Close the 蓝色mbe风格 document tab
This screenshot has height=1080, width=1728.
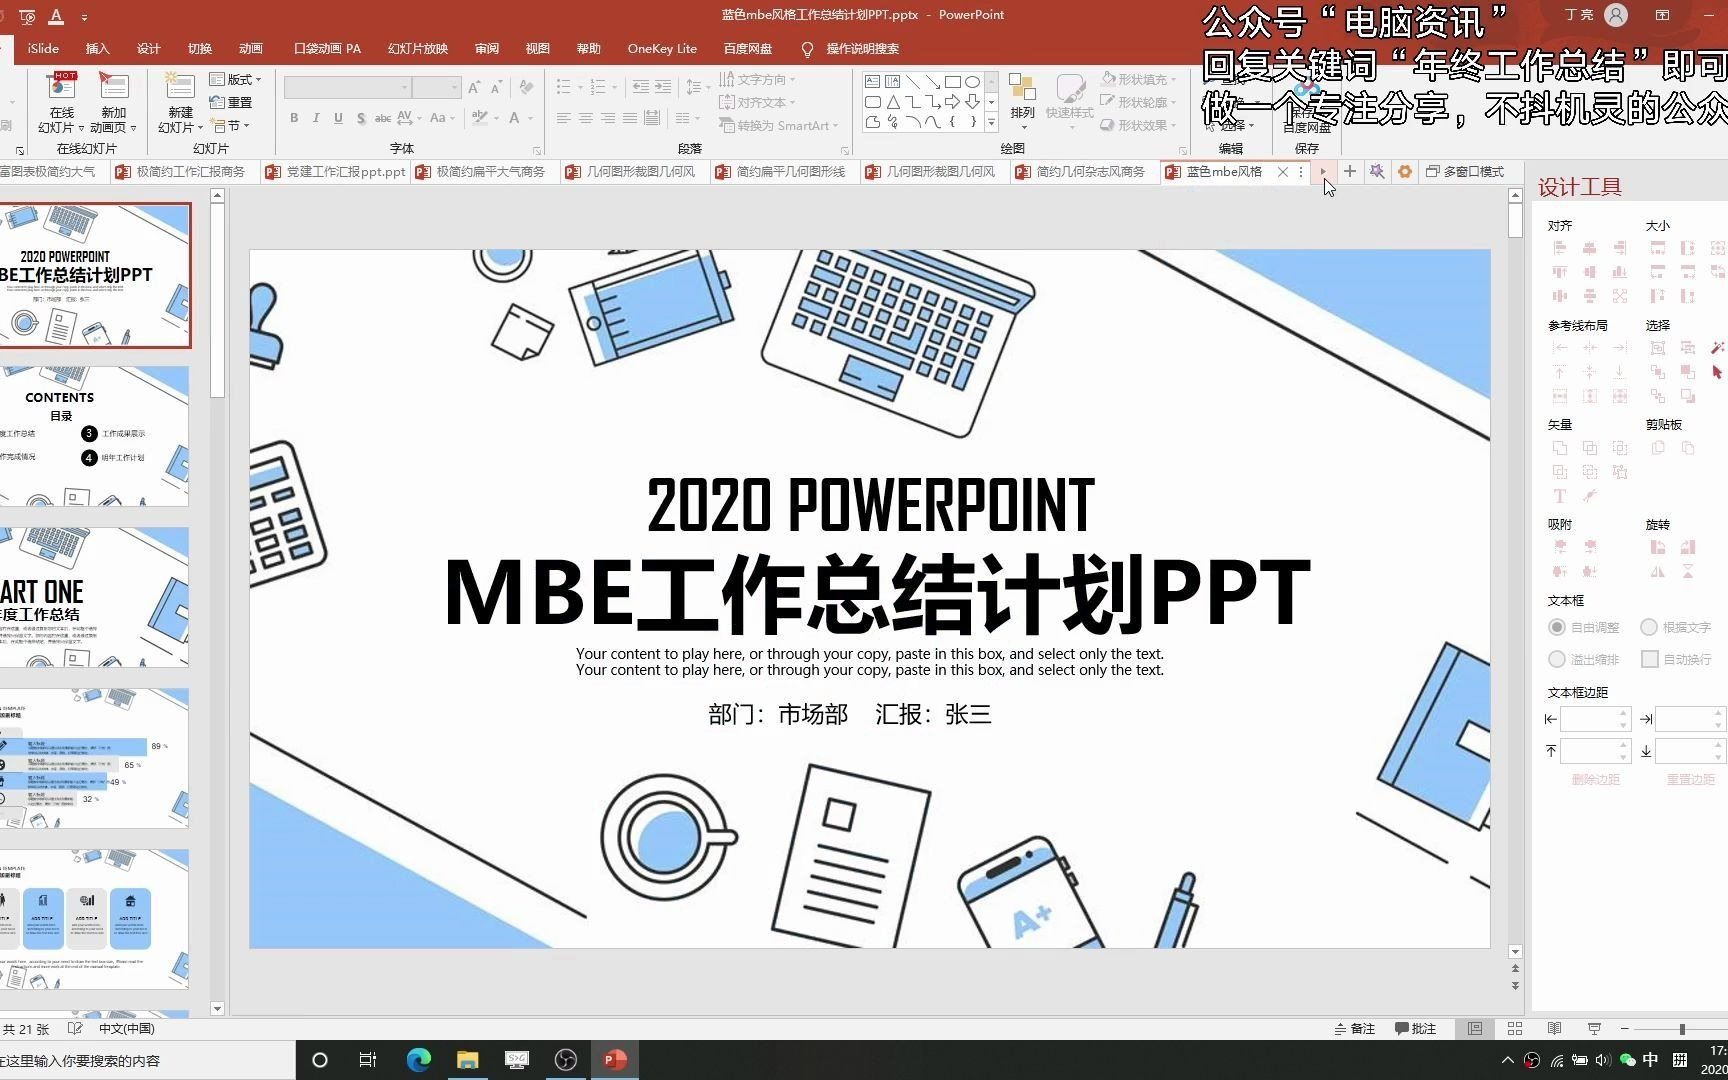tap(1283, 172)
